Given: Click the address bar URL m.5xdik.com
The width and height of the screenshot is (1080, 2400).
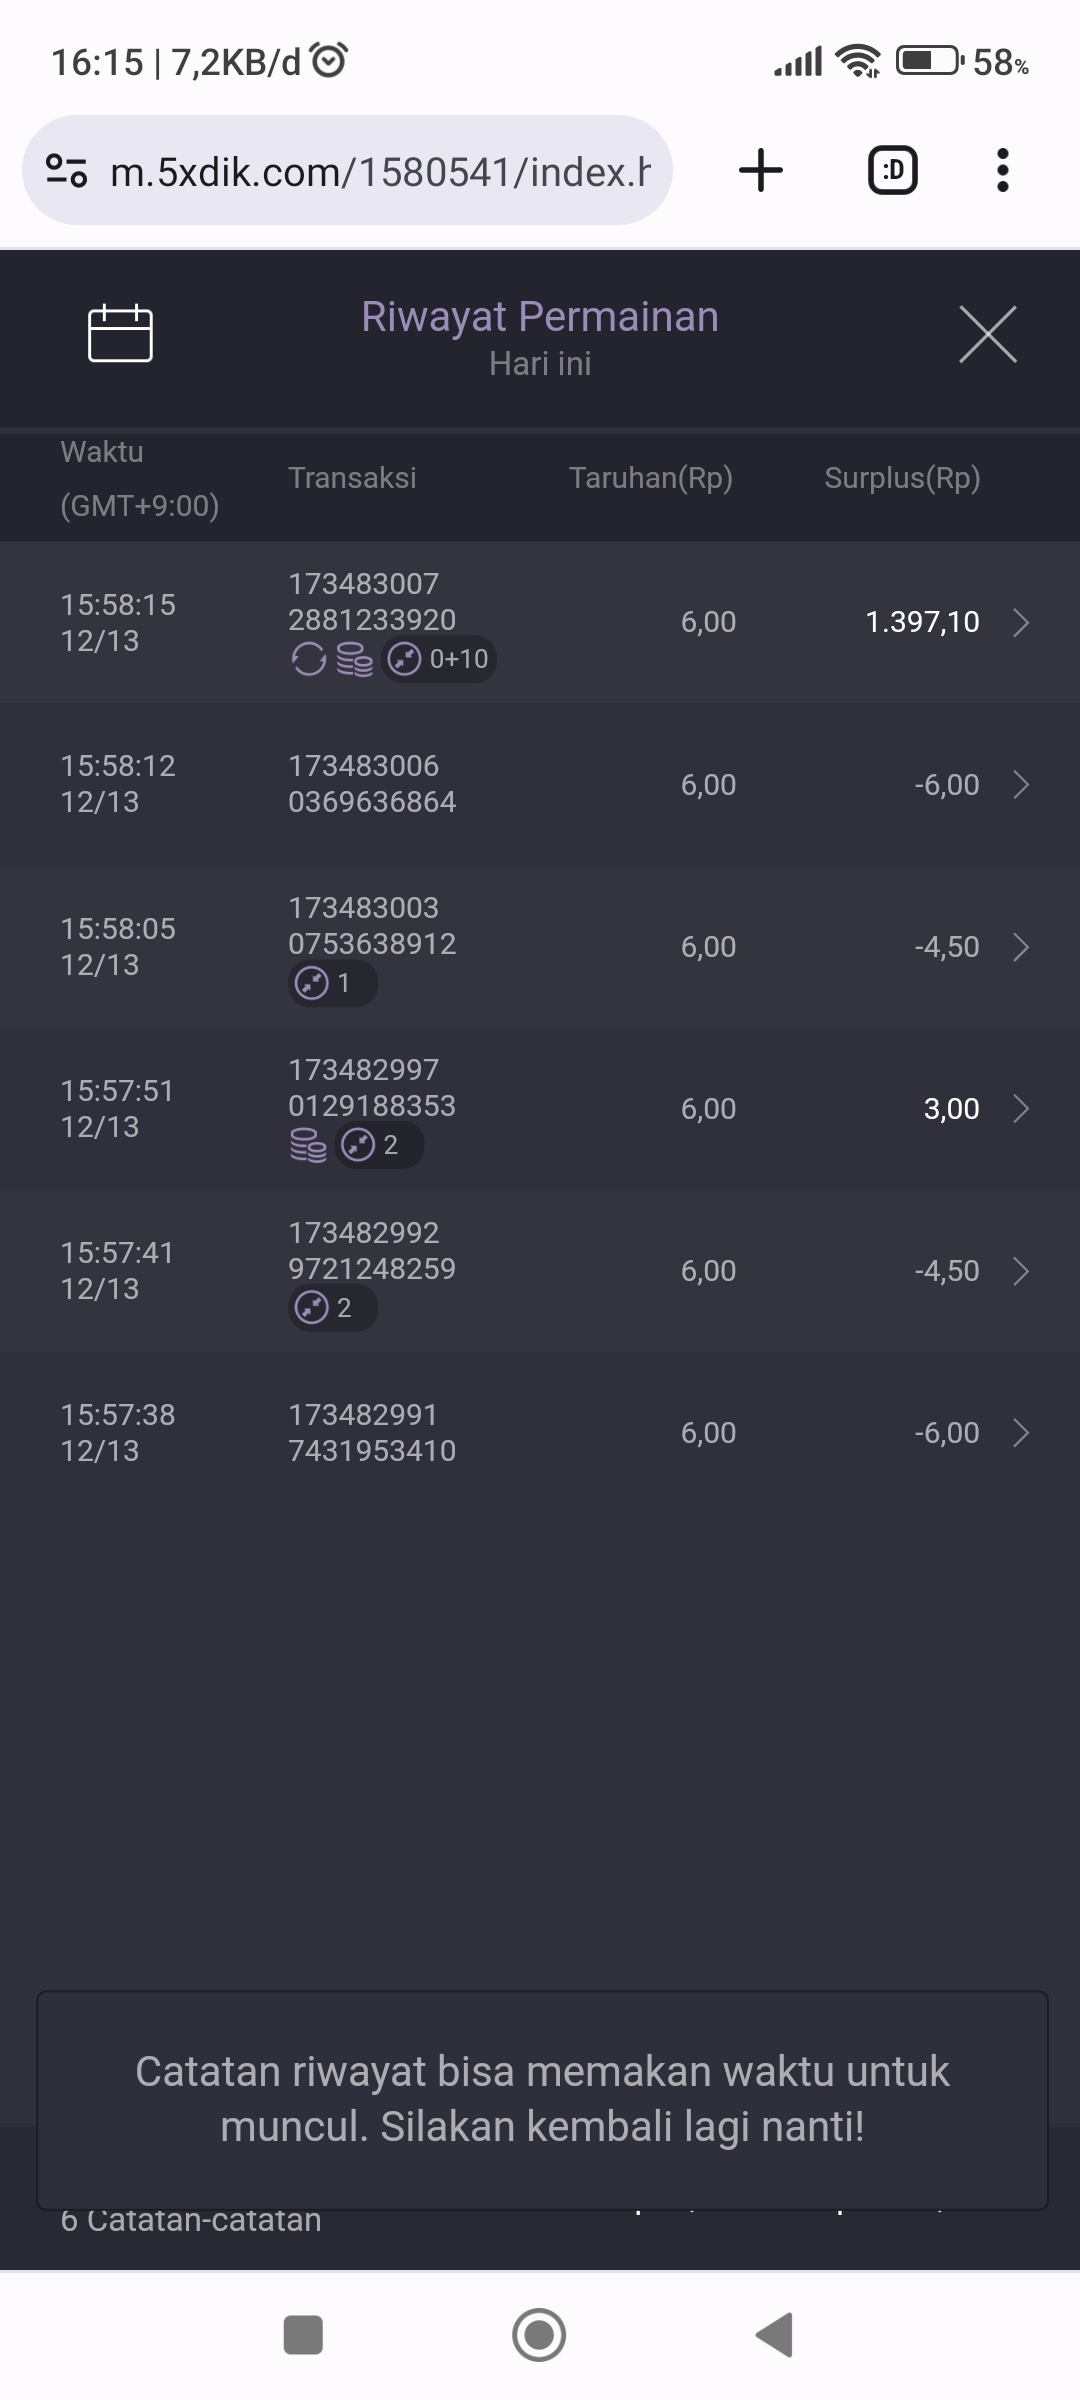Looking at the screenshot, I should pos(380,172).
